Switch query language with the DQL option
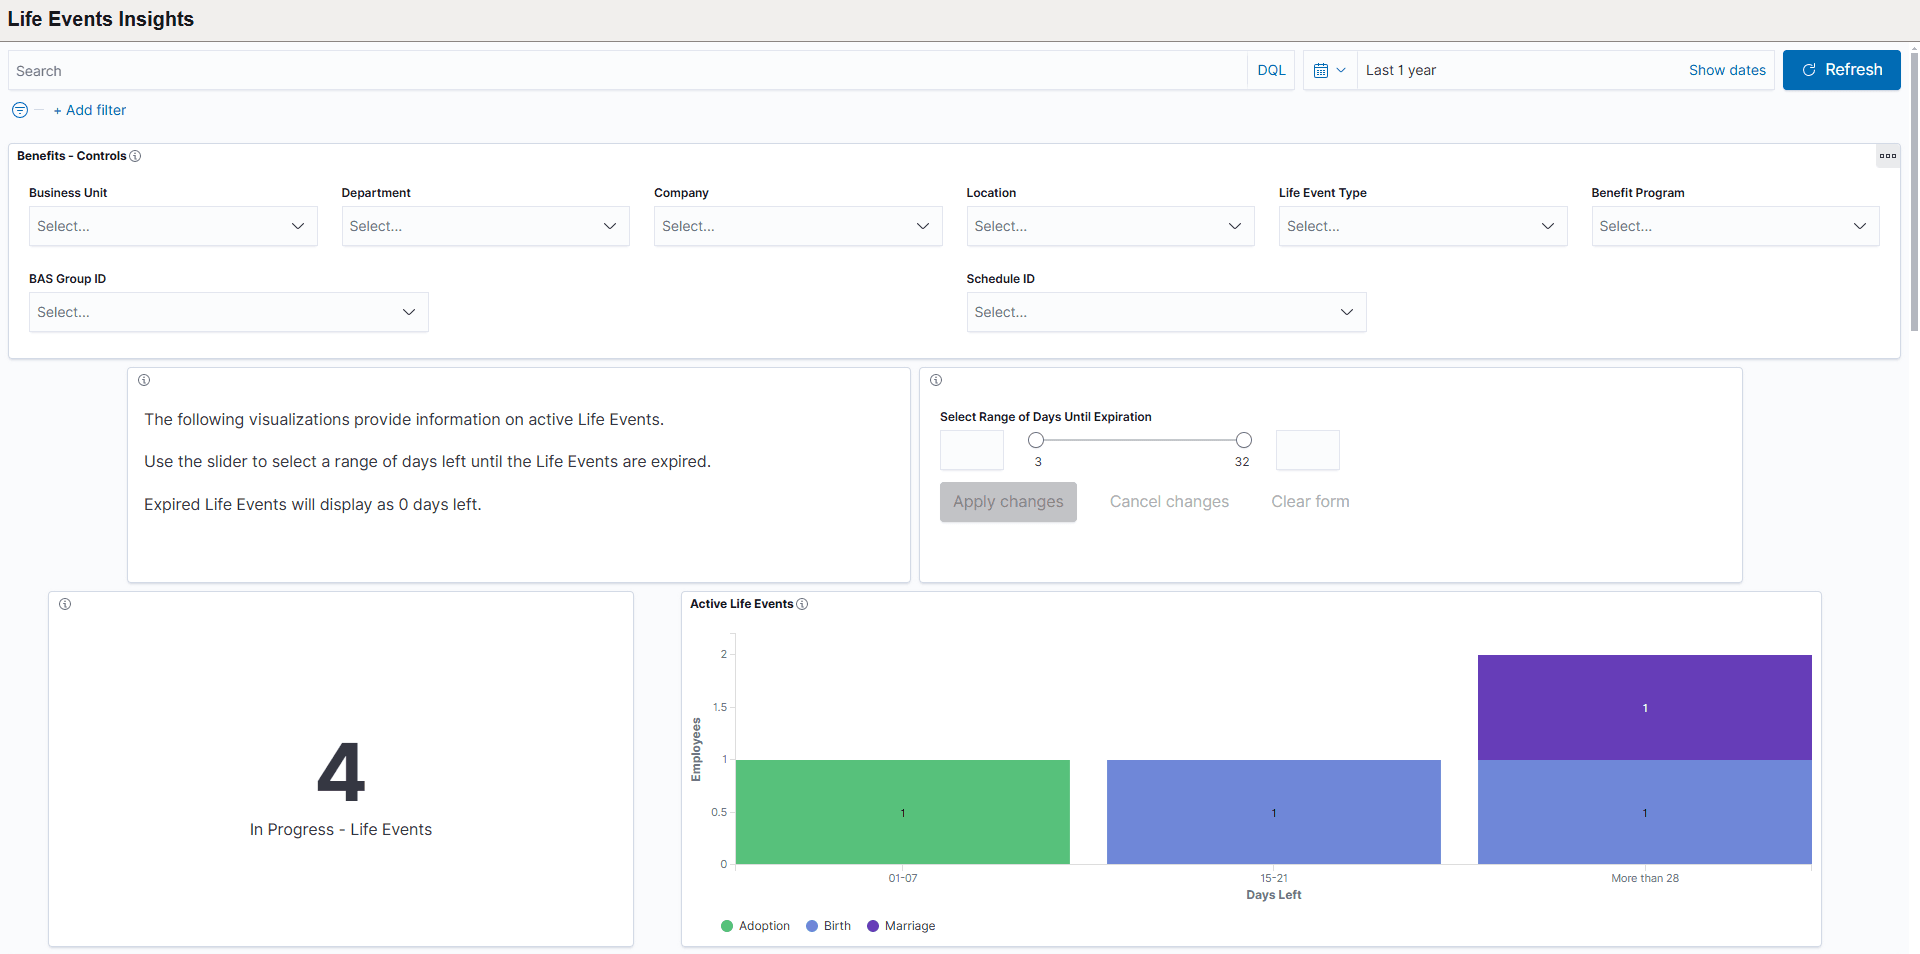 point(1271,70)
